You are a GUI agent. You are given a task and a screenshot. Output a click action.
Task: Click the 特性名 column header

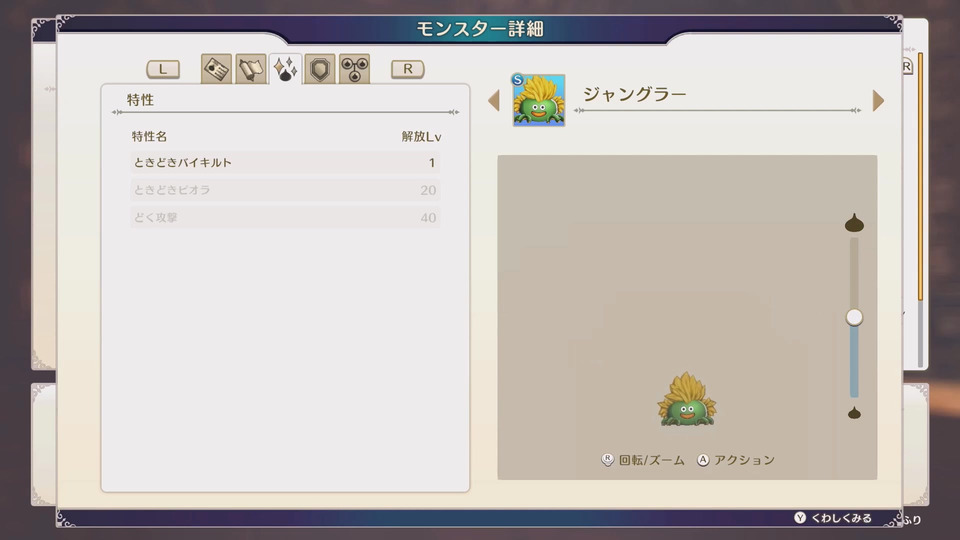coord(149,137)
